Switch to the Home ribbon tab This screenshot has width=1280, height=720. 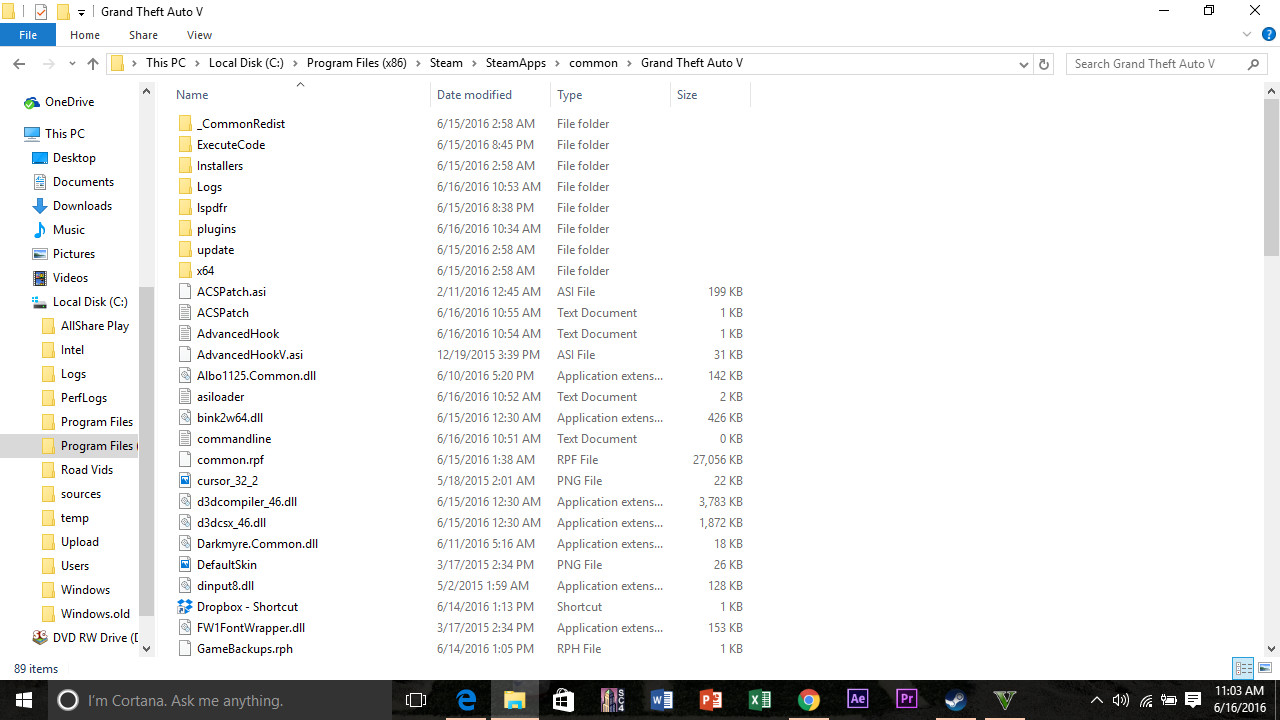point(85,35)
